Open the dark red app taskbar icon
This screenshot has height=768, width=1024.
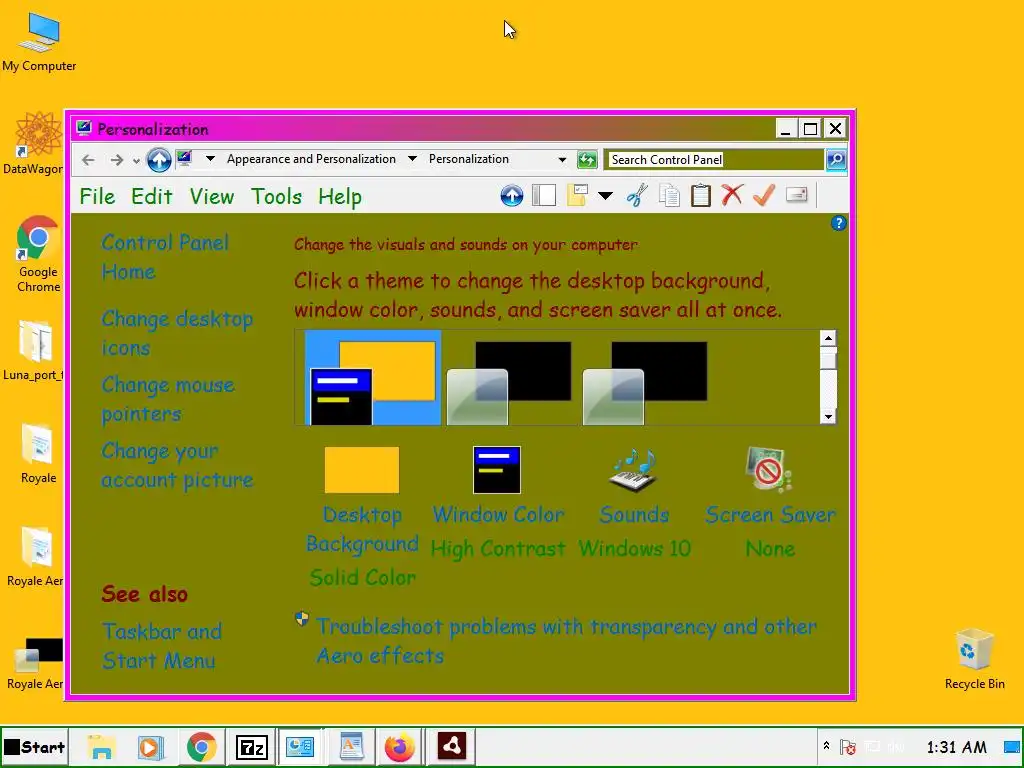click(x=451, y=746)
